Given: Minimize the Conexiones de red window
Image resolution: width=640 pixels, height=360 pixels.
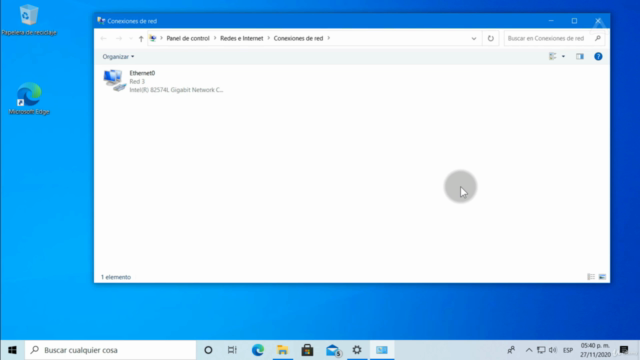Looking at the screenshot, I should pyautogui.click(x=551, y=21).
